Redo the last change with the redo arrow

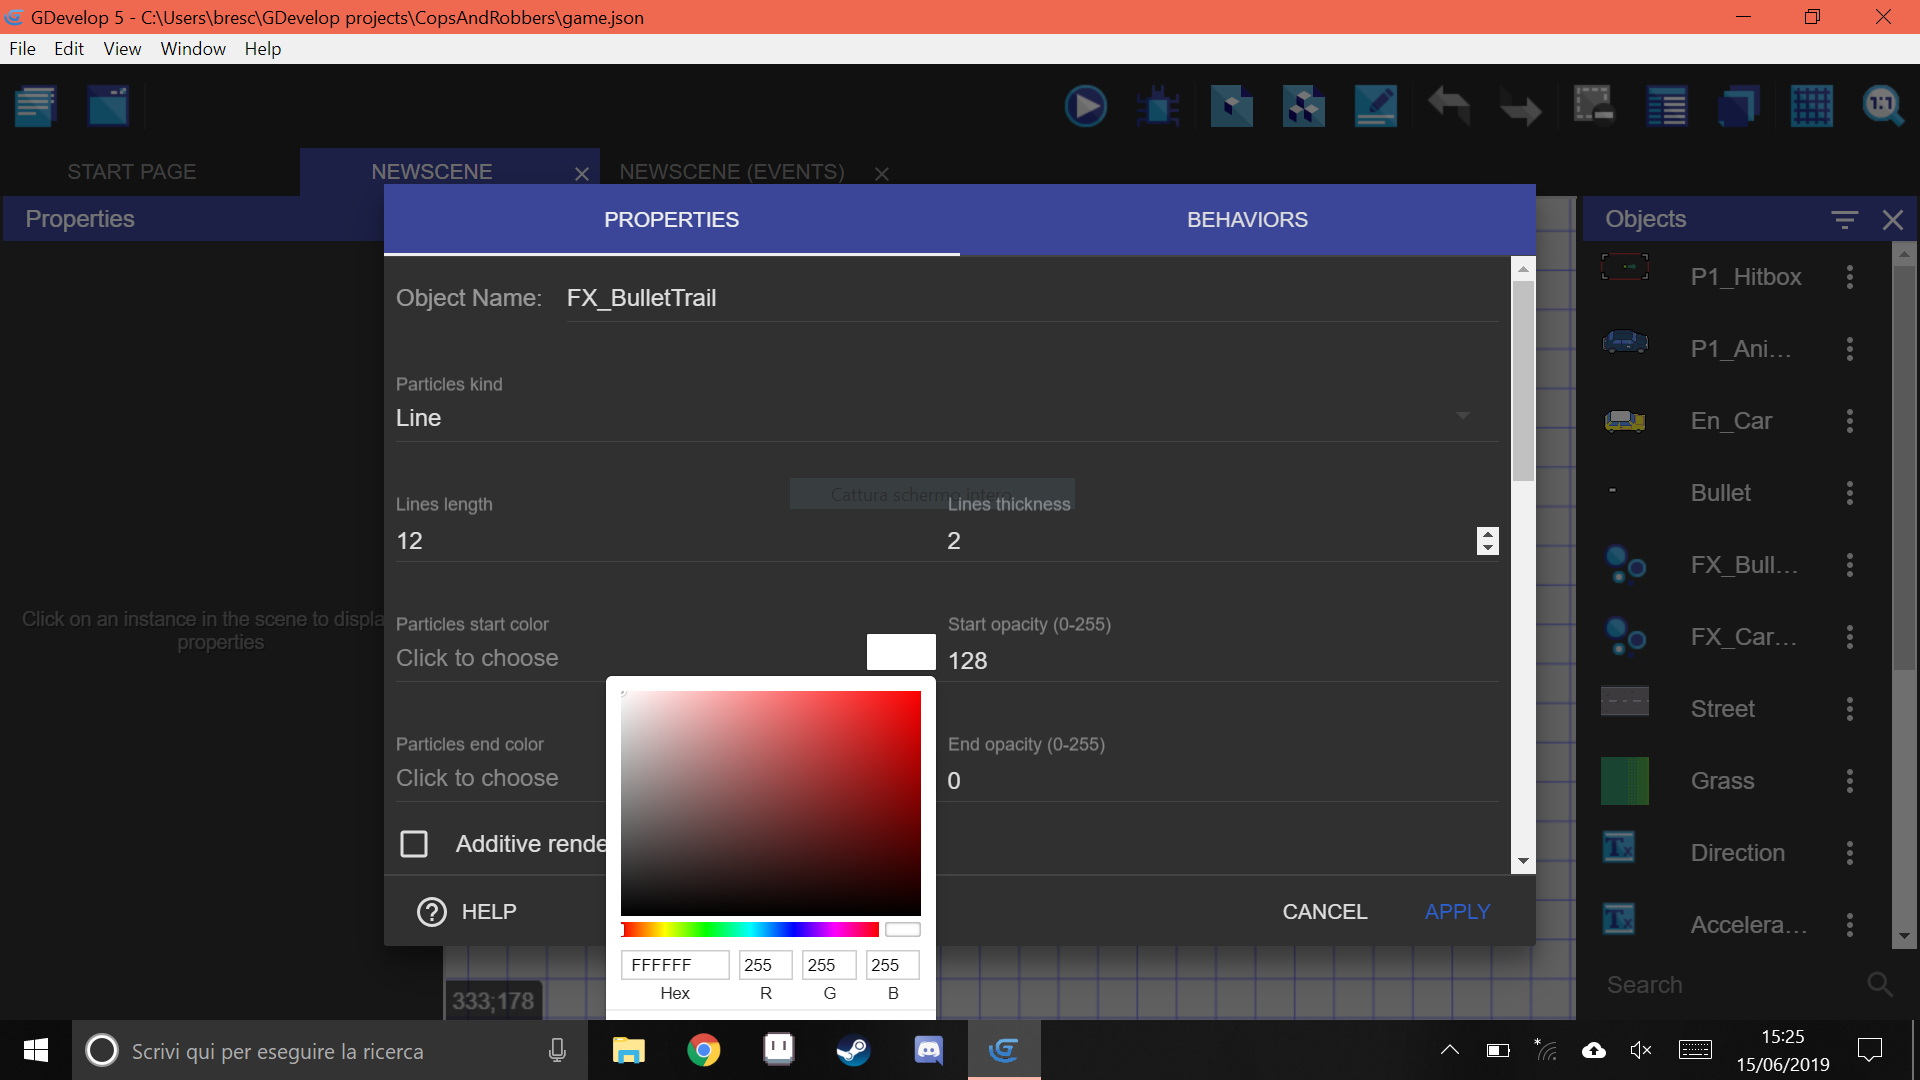[1519, 105]
